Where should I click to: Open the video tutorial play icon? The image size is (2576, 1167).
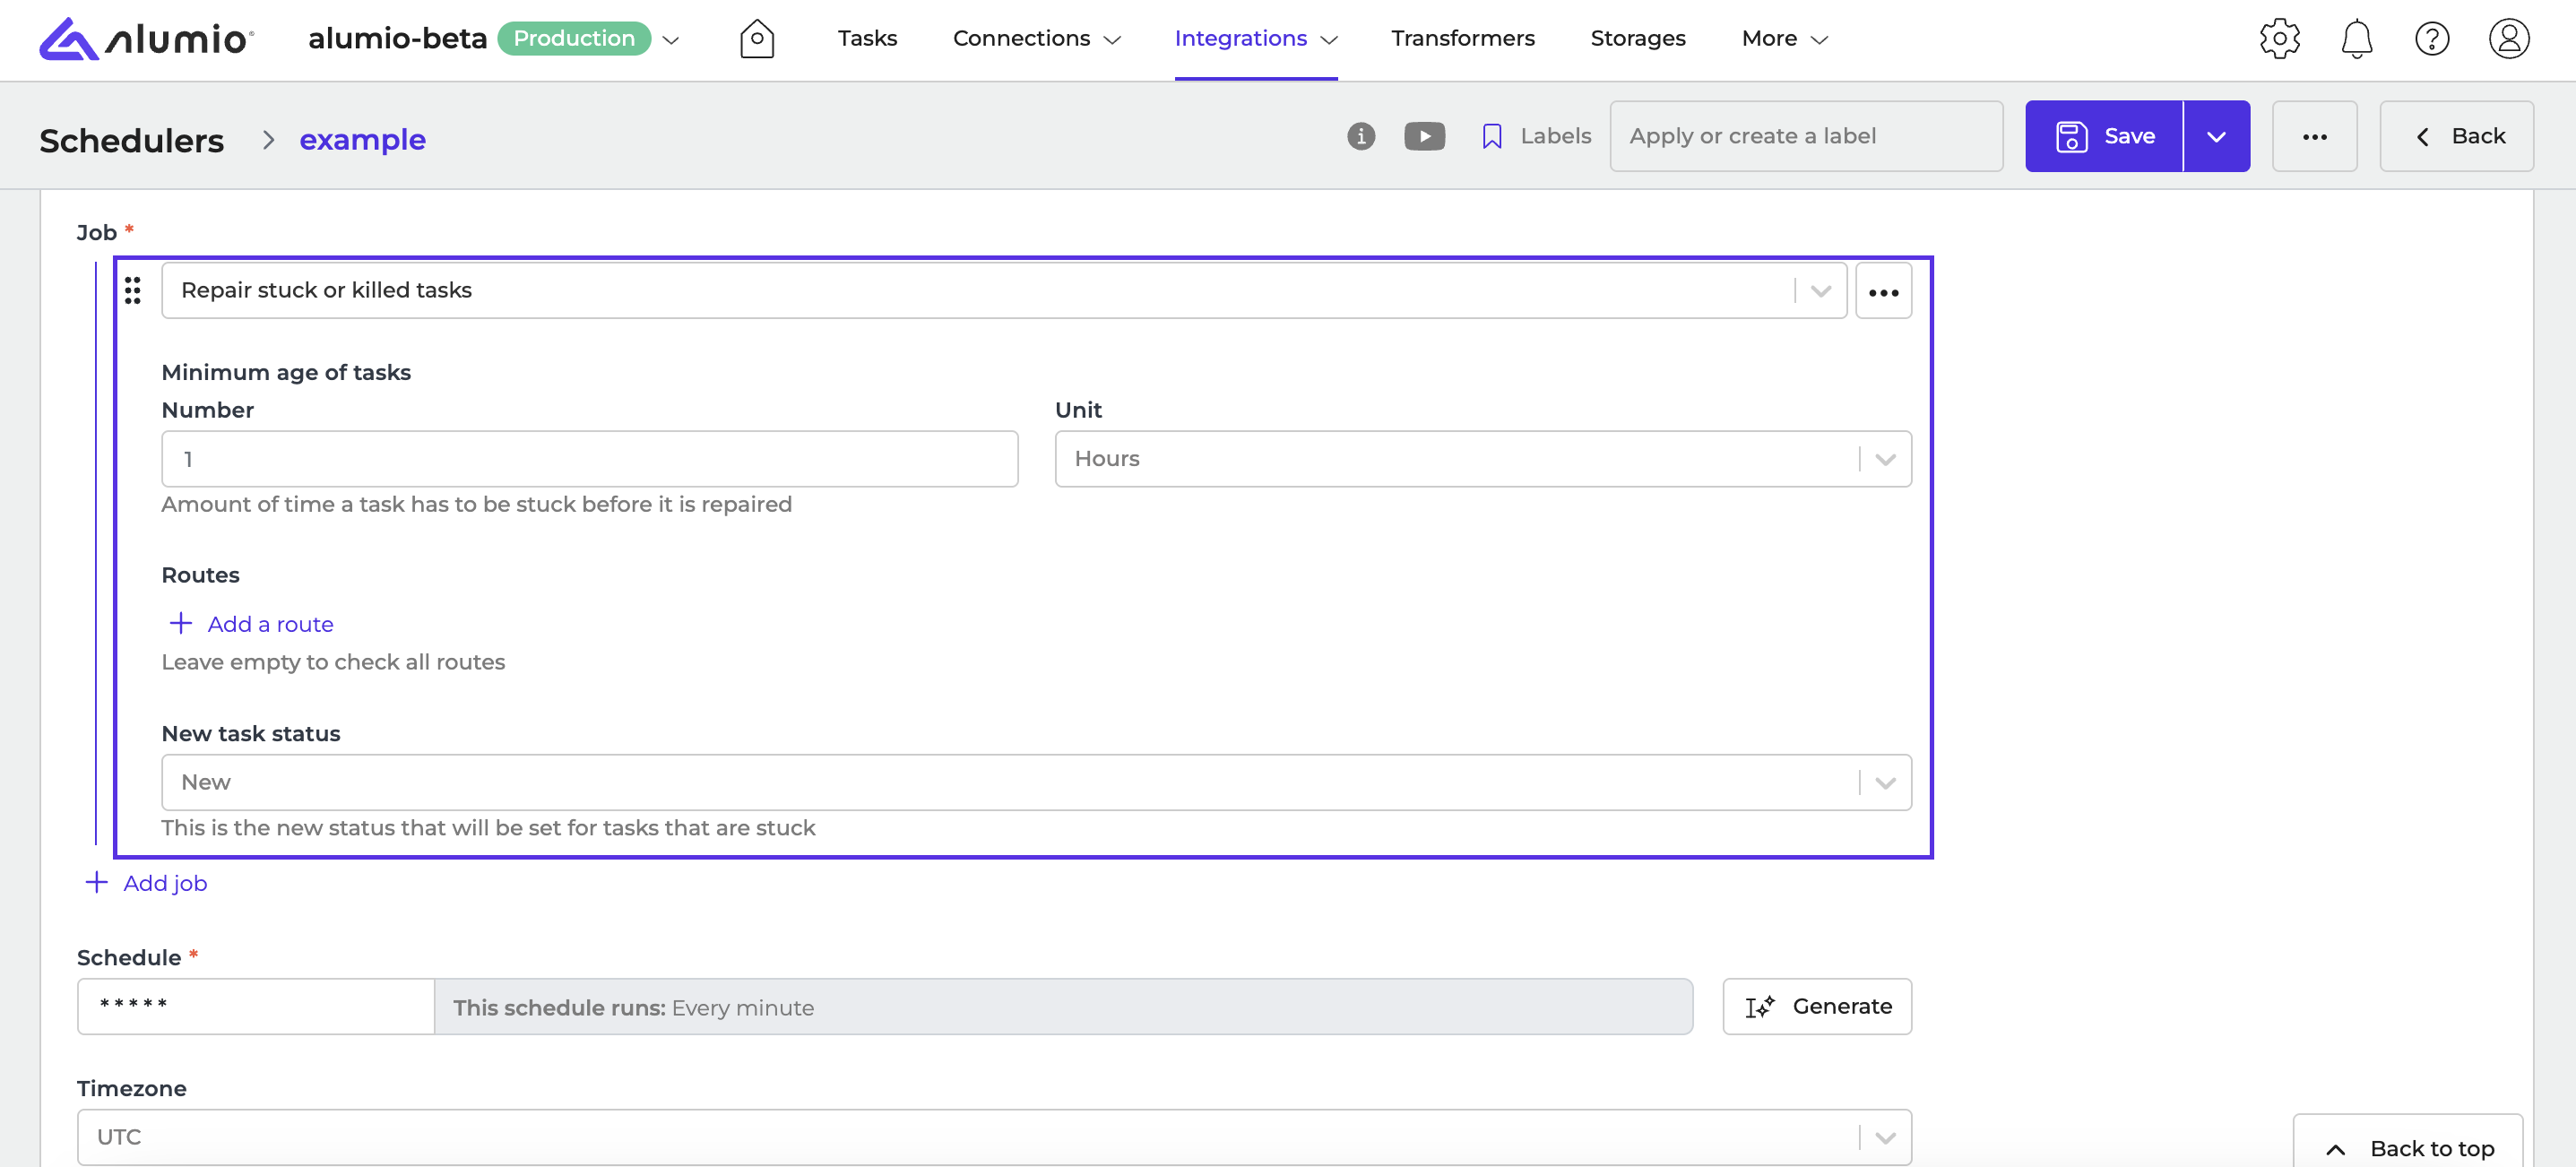pos(1424,136)
